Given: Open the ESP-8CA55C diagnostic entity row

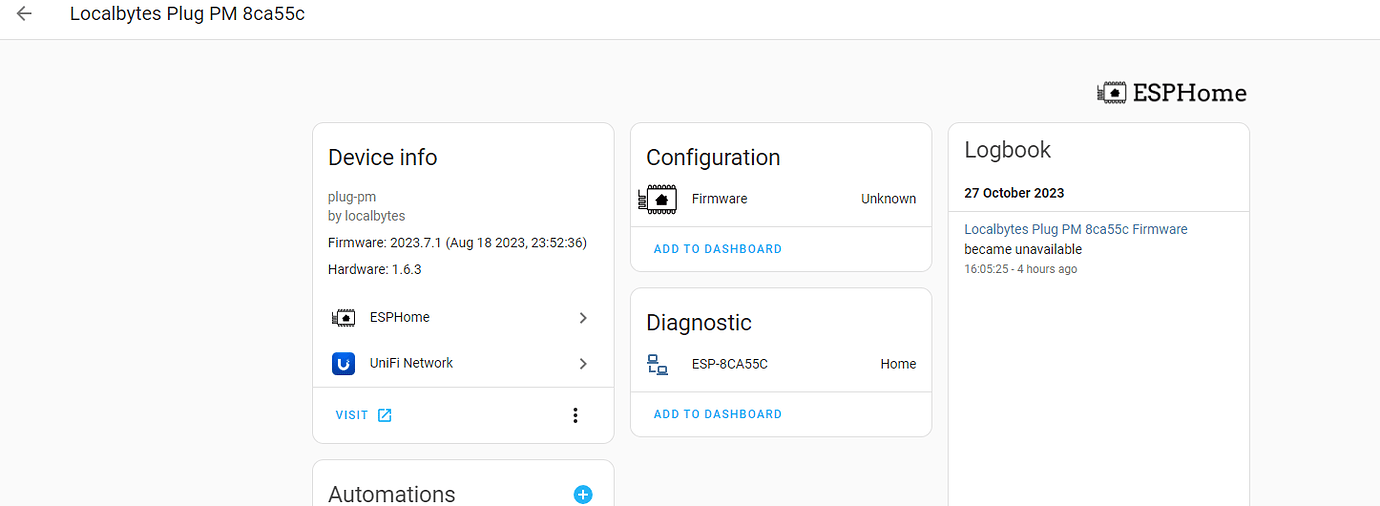Looking at the screenshot, I should click(x=781, y=364).
